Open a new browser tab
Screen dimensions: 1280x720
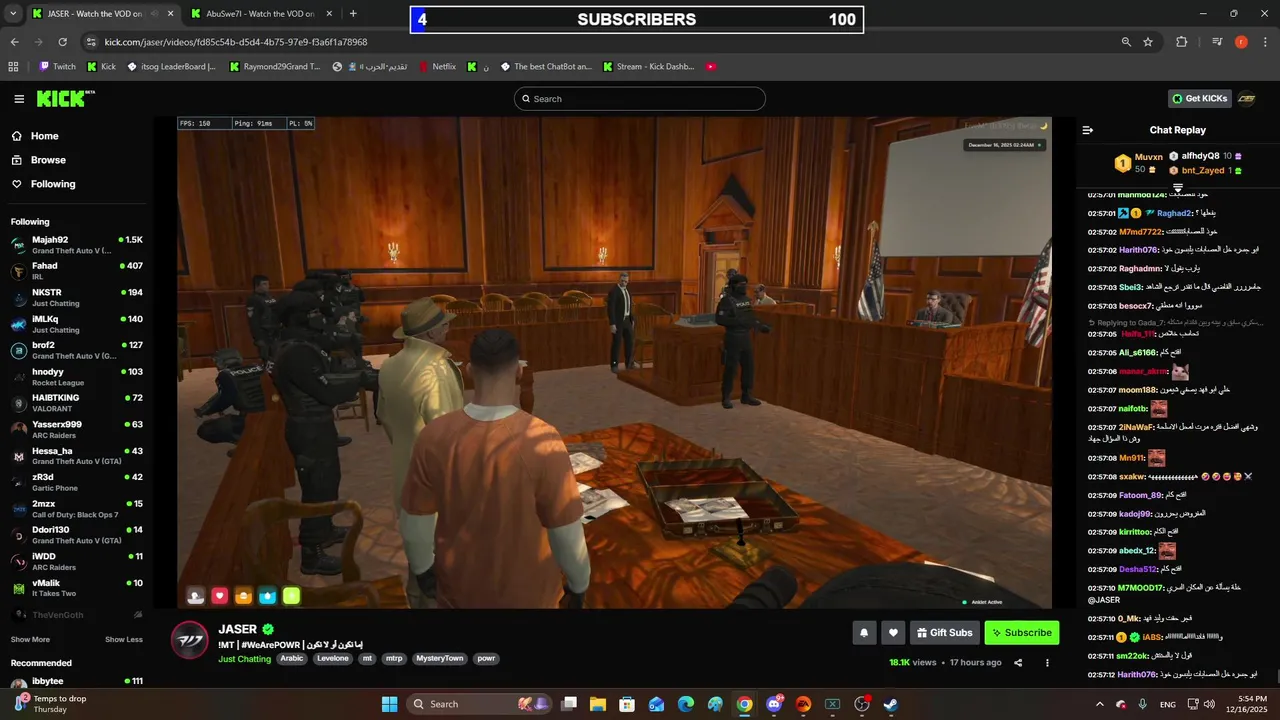pyautogui.click(x=353, y=14)
